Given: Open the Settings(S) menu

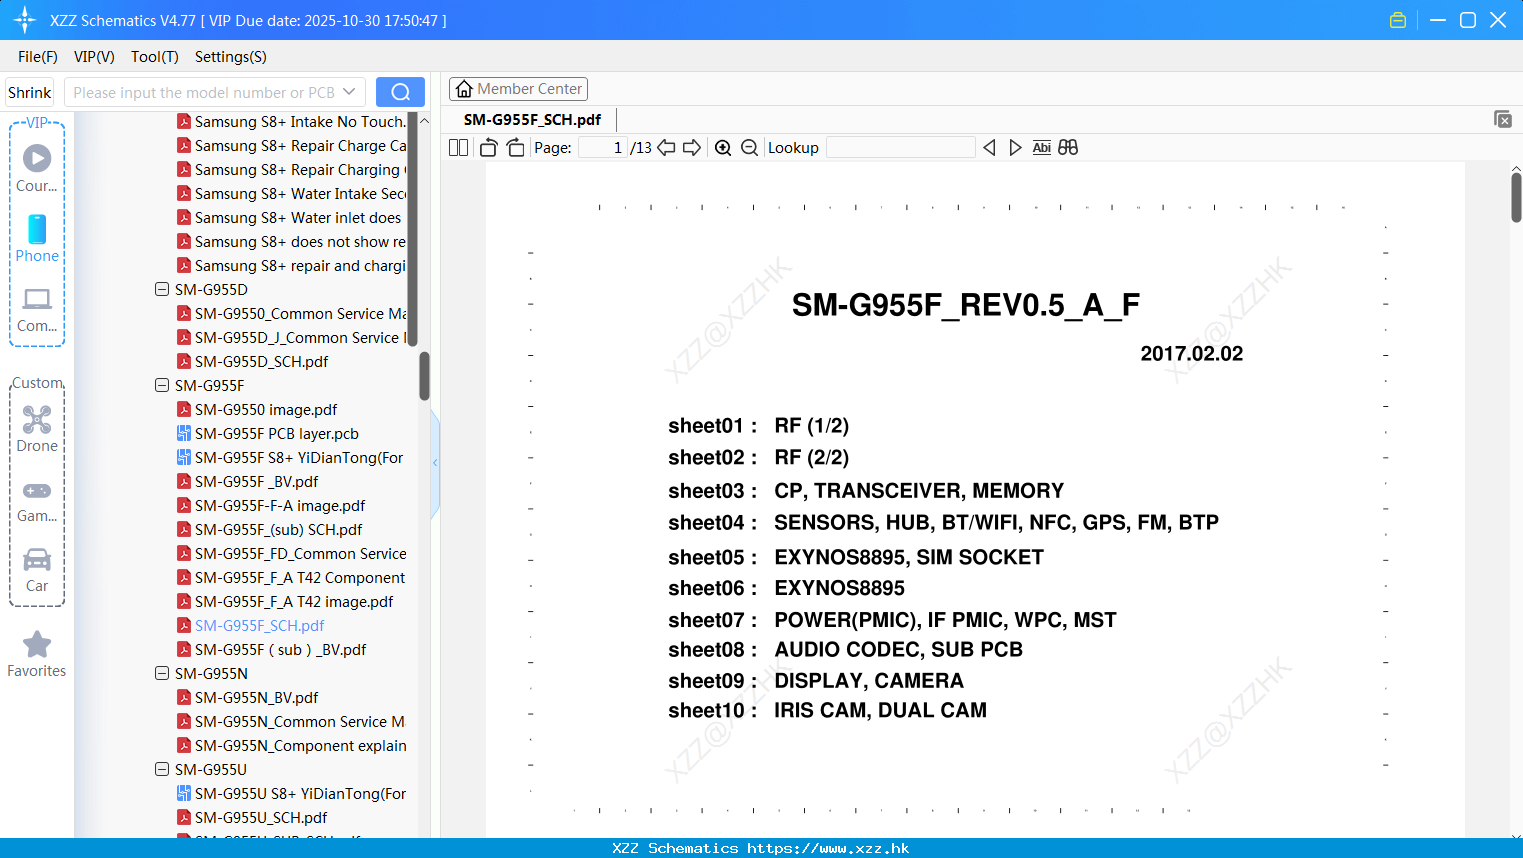Looking at the screenshot, I should coord(231,57).
